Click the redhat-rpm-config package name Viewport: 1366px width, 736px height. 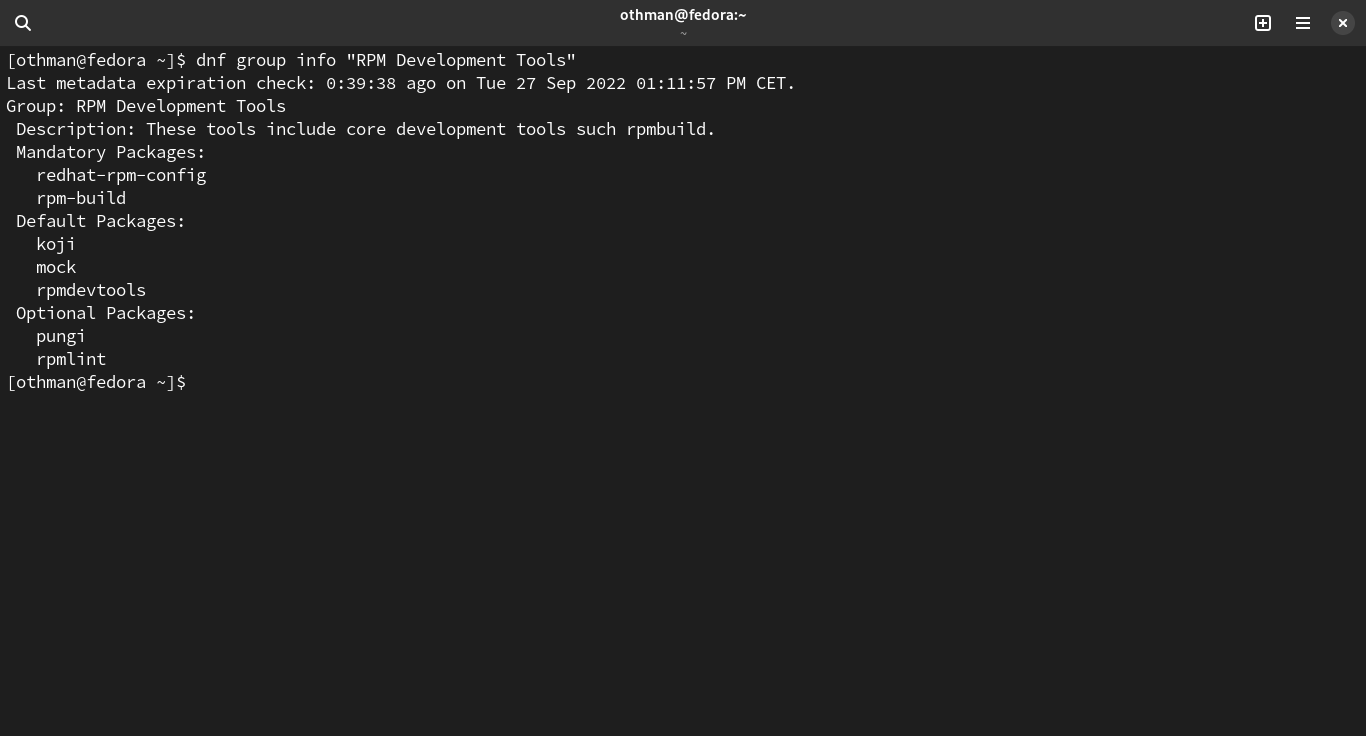point(121,175)
